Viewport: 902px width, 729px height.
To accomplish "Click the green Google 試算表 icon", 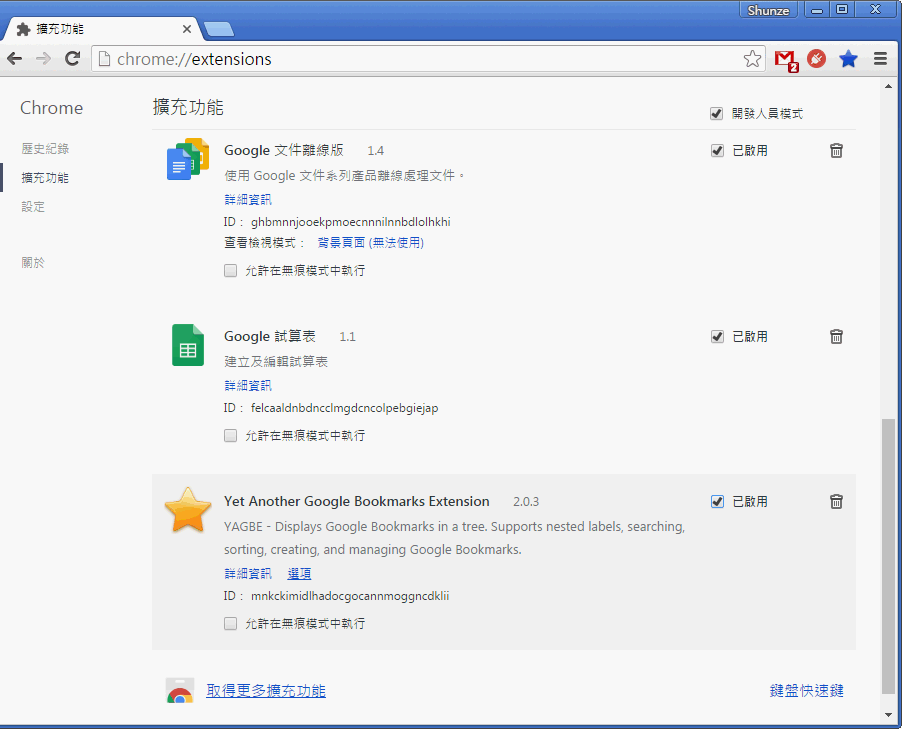I will 188,345.
